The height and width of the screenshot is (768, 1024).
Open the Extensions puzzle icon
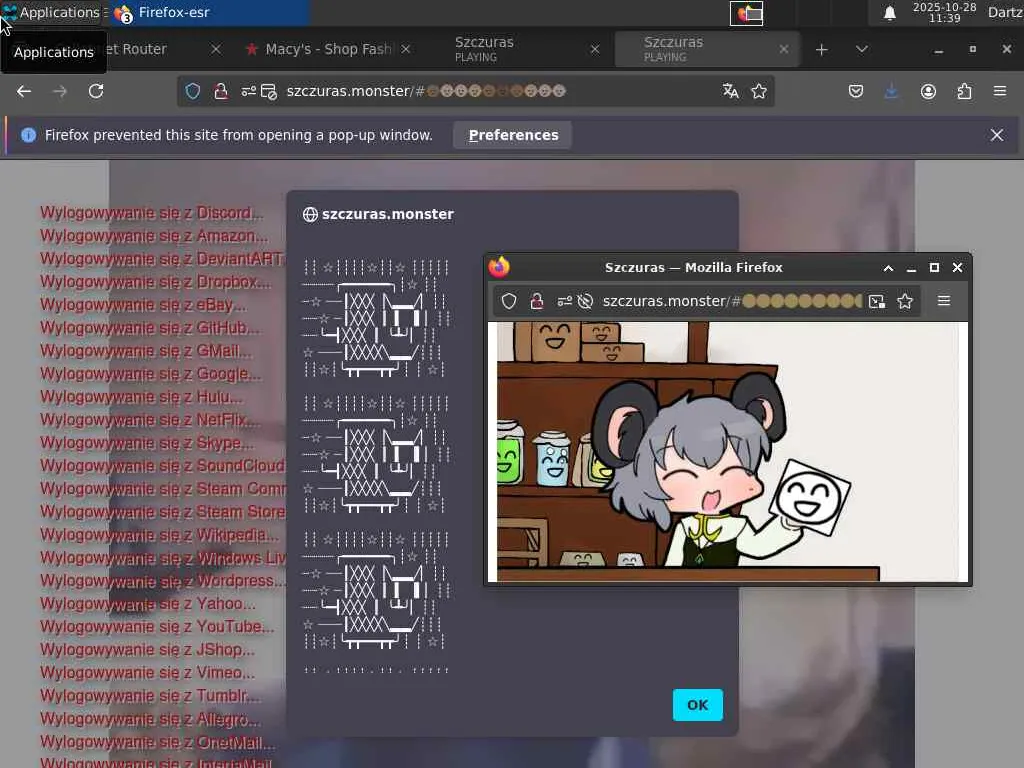pyautogui.click(x=964, y=91)
